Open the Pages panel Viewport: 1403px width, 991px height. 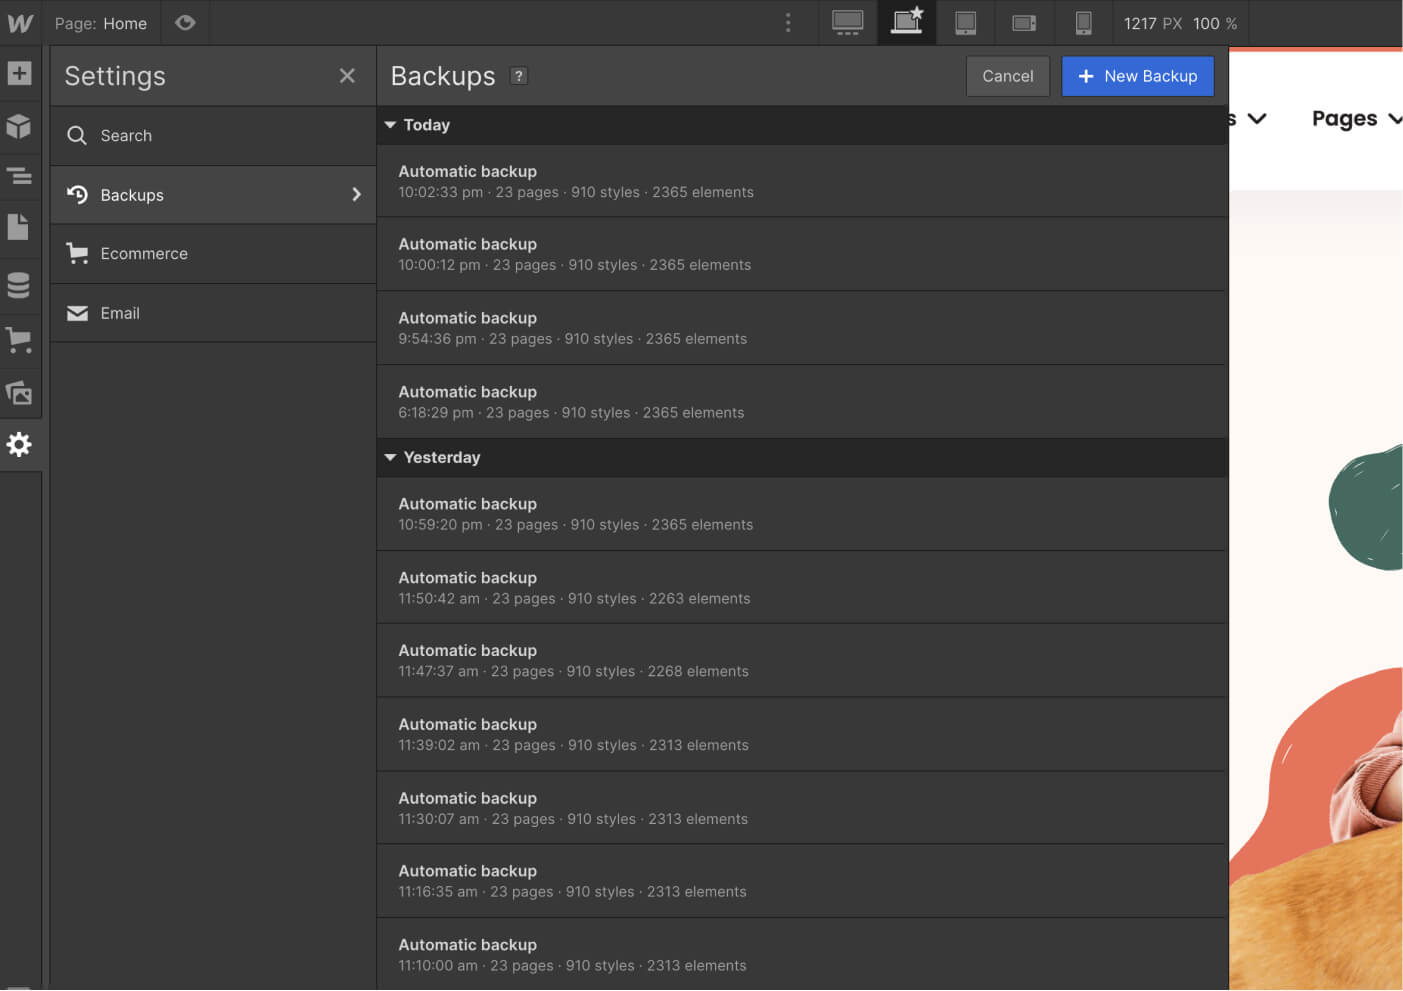coord(21,227)
